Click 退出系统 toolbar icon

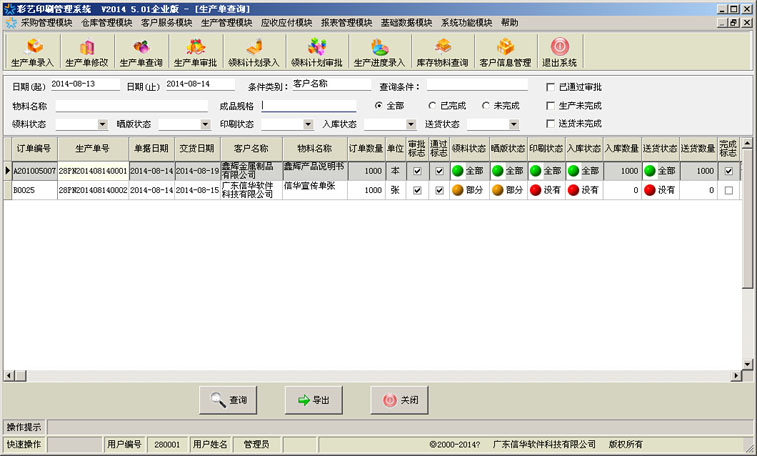(x=560, y=52)
